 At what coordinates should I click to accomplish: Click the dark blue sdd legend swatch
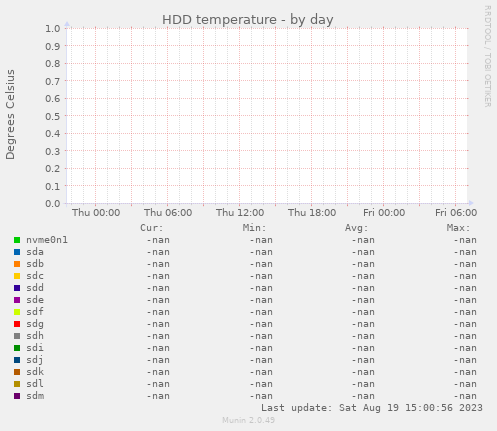click(17, 288)
